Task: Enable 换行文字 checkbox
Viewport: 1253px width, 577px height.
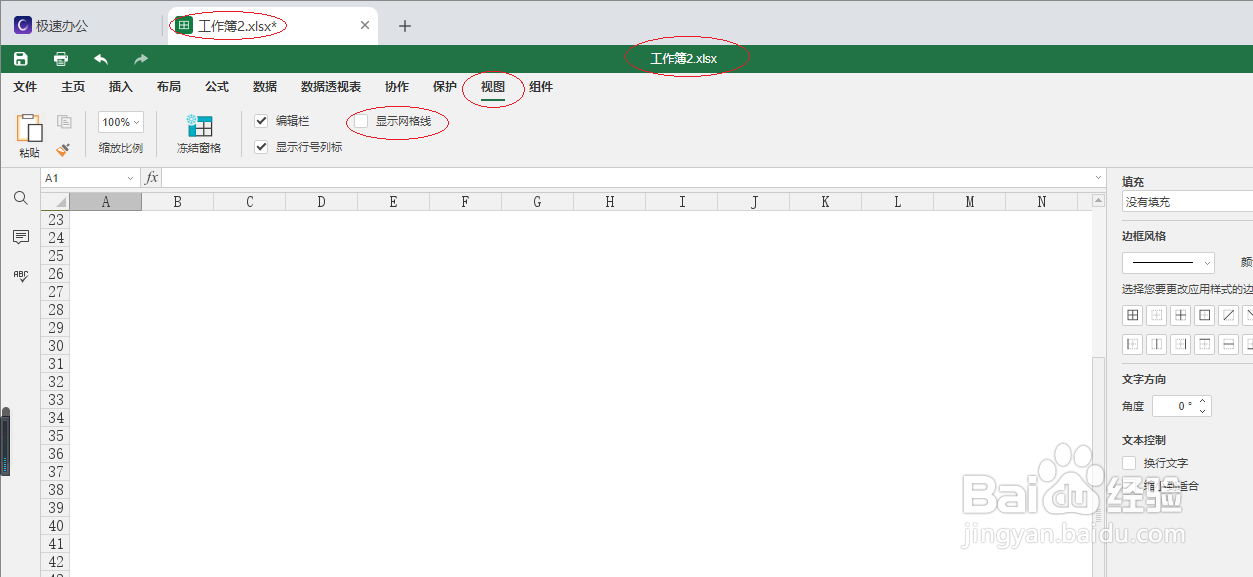Action: pyautogui.click(x=1129, y=463)
